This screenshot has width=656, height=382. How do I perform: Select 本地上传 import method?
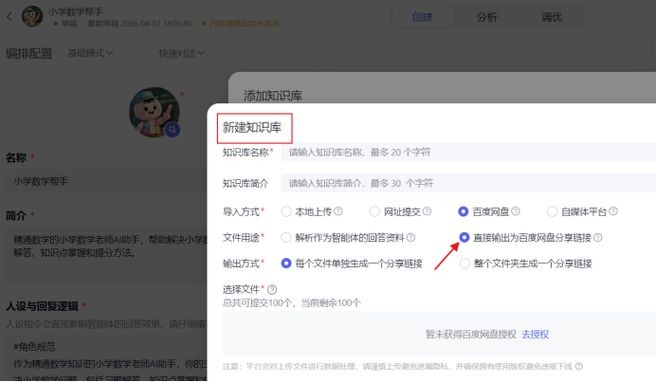coord(286,212)
